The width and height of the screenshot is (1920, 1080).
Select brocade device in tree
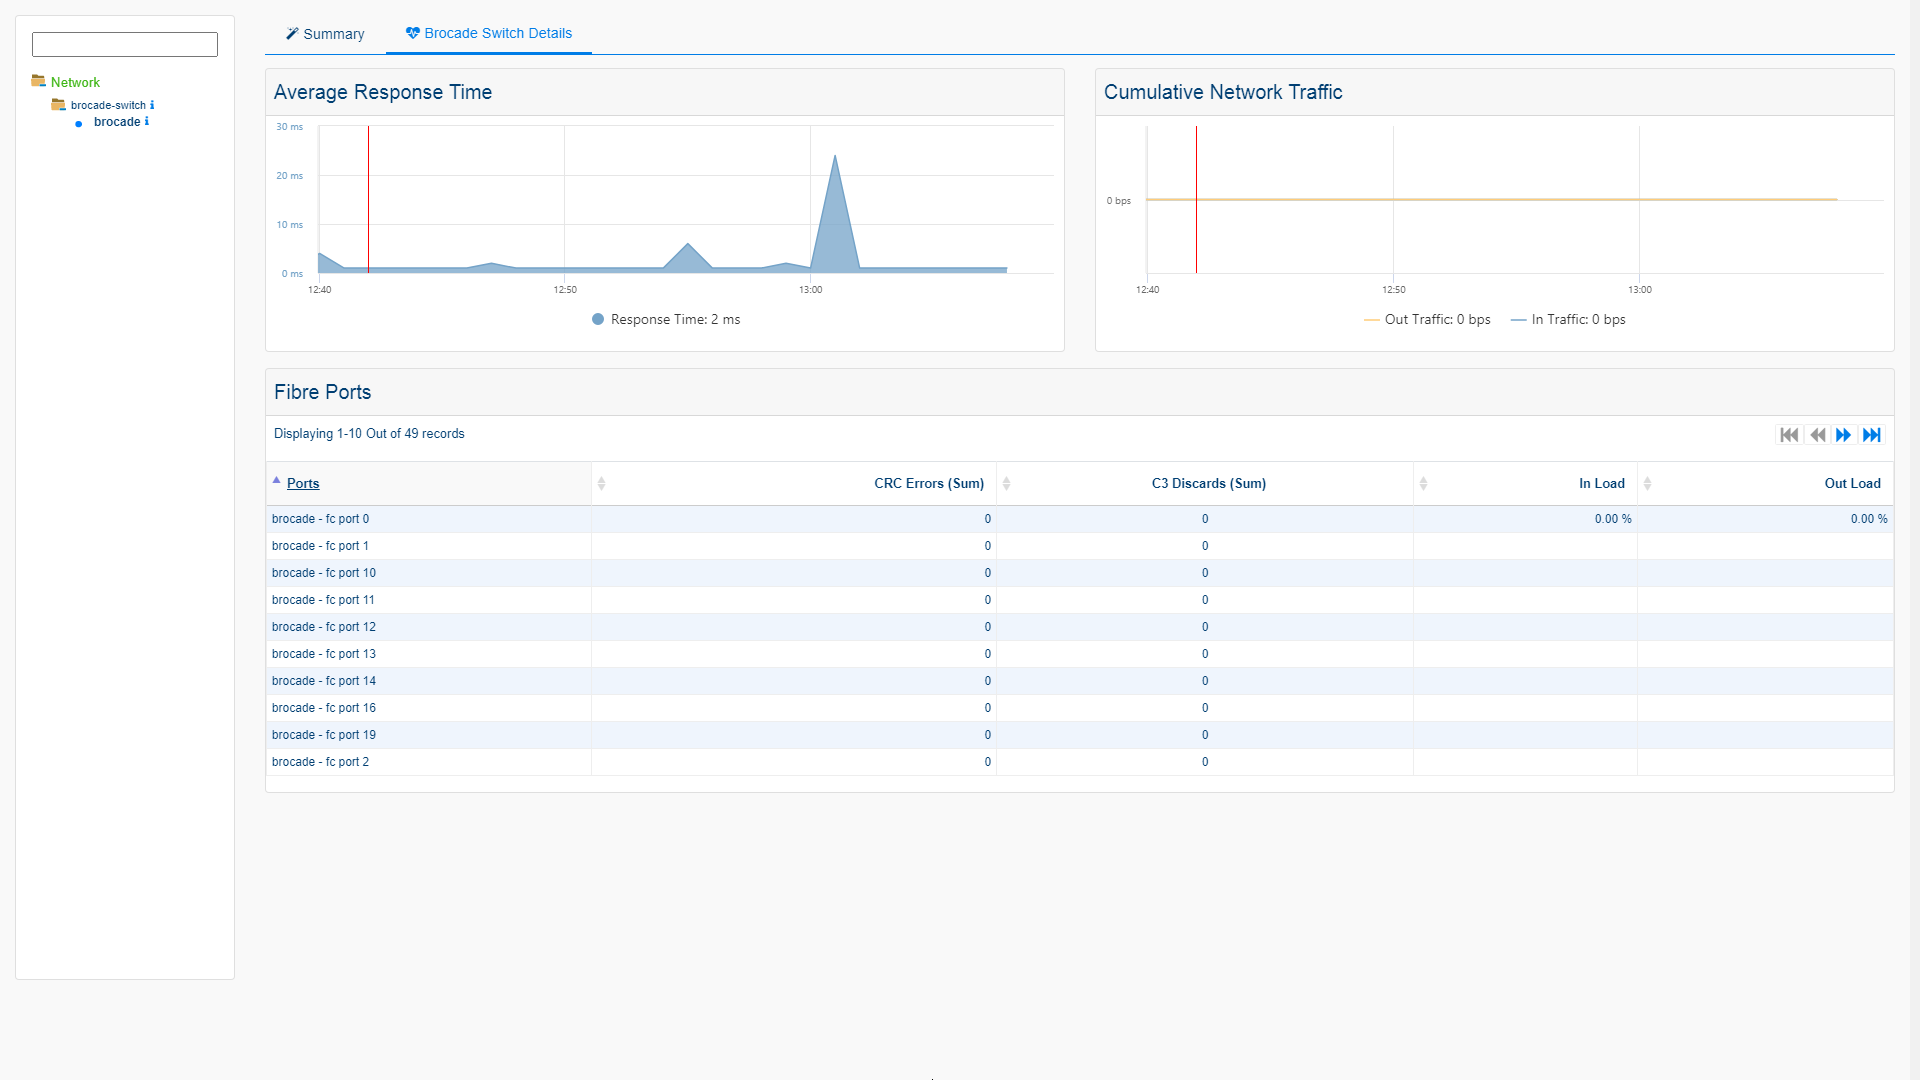point(117,122)
